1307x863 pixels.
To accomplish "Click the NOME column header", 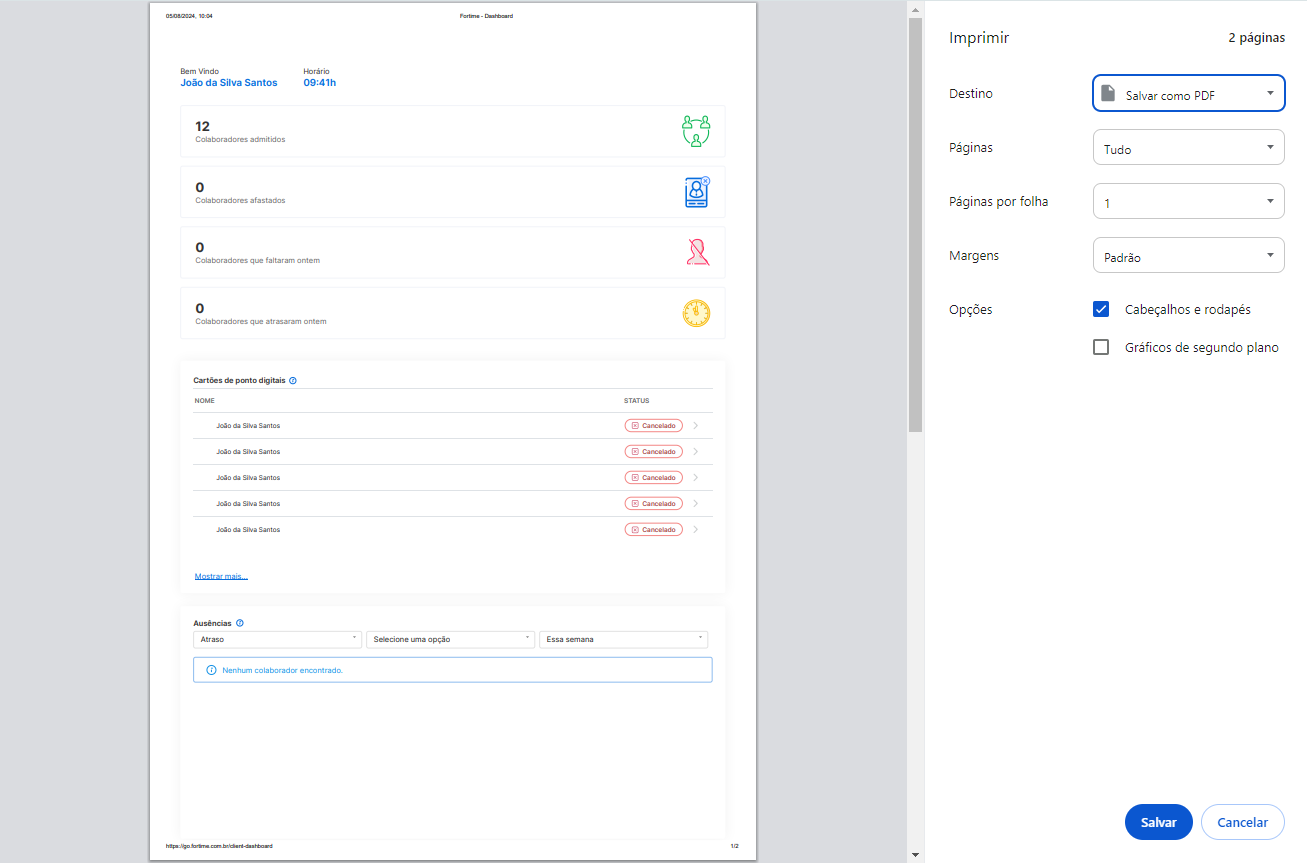I will click(205, 401).
